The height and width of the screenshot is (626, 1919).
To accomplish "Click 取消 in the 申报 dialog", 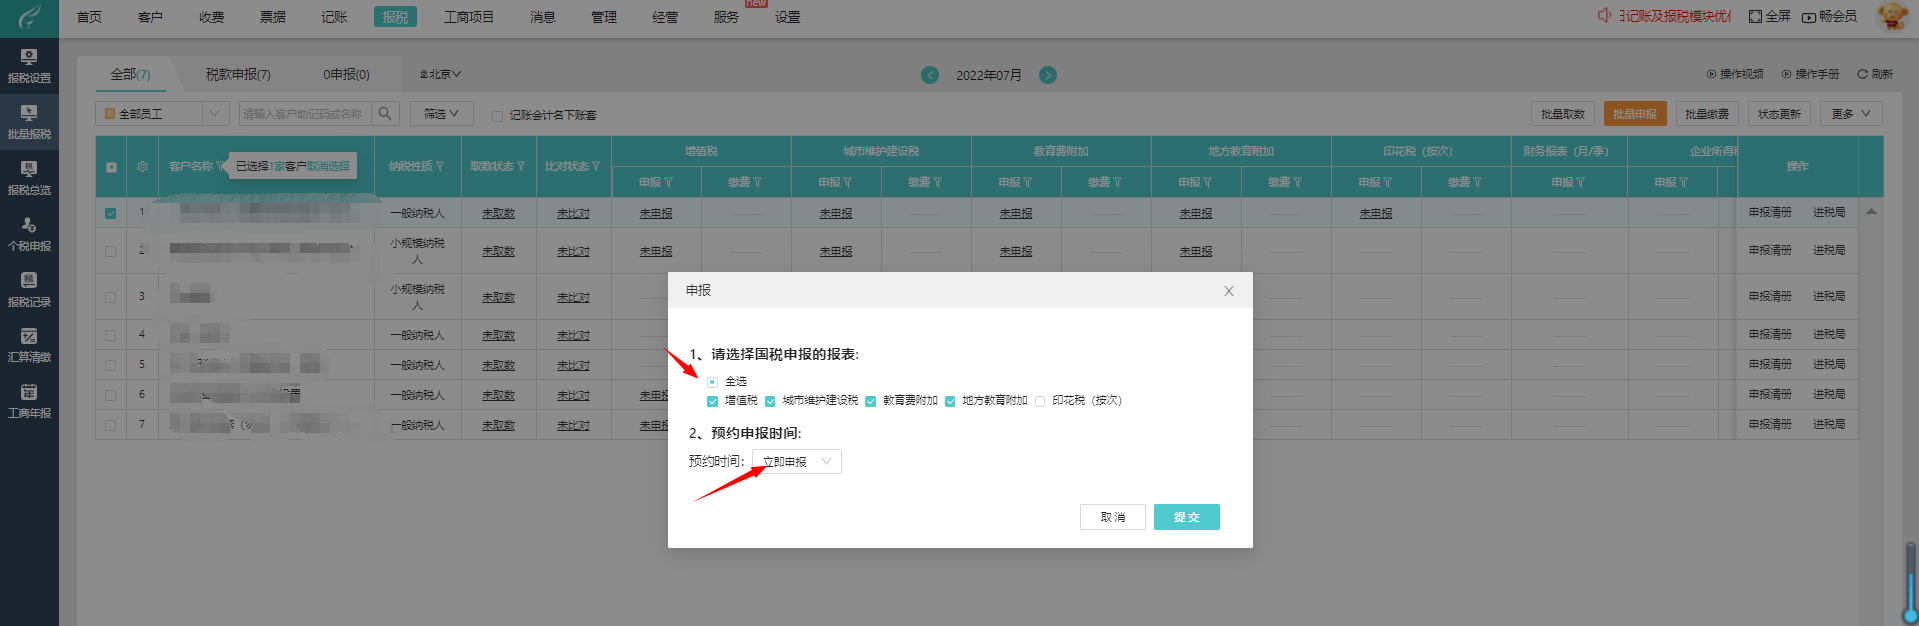I will 1112,517.
